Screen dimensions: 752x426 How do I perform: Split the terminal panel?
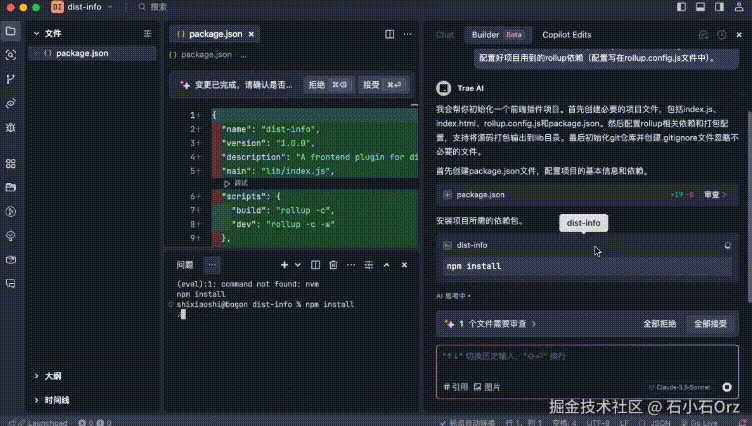coord(315,265)
